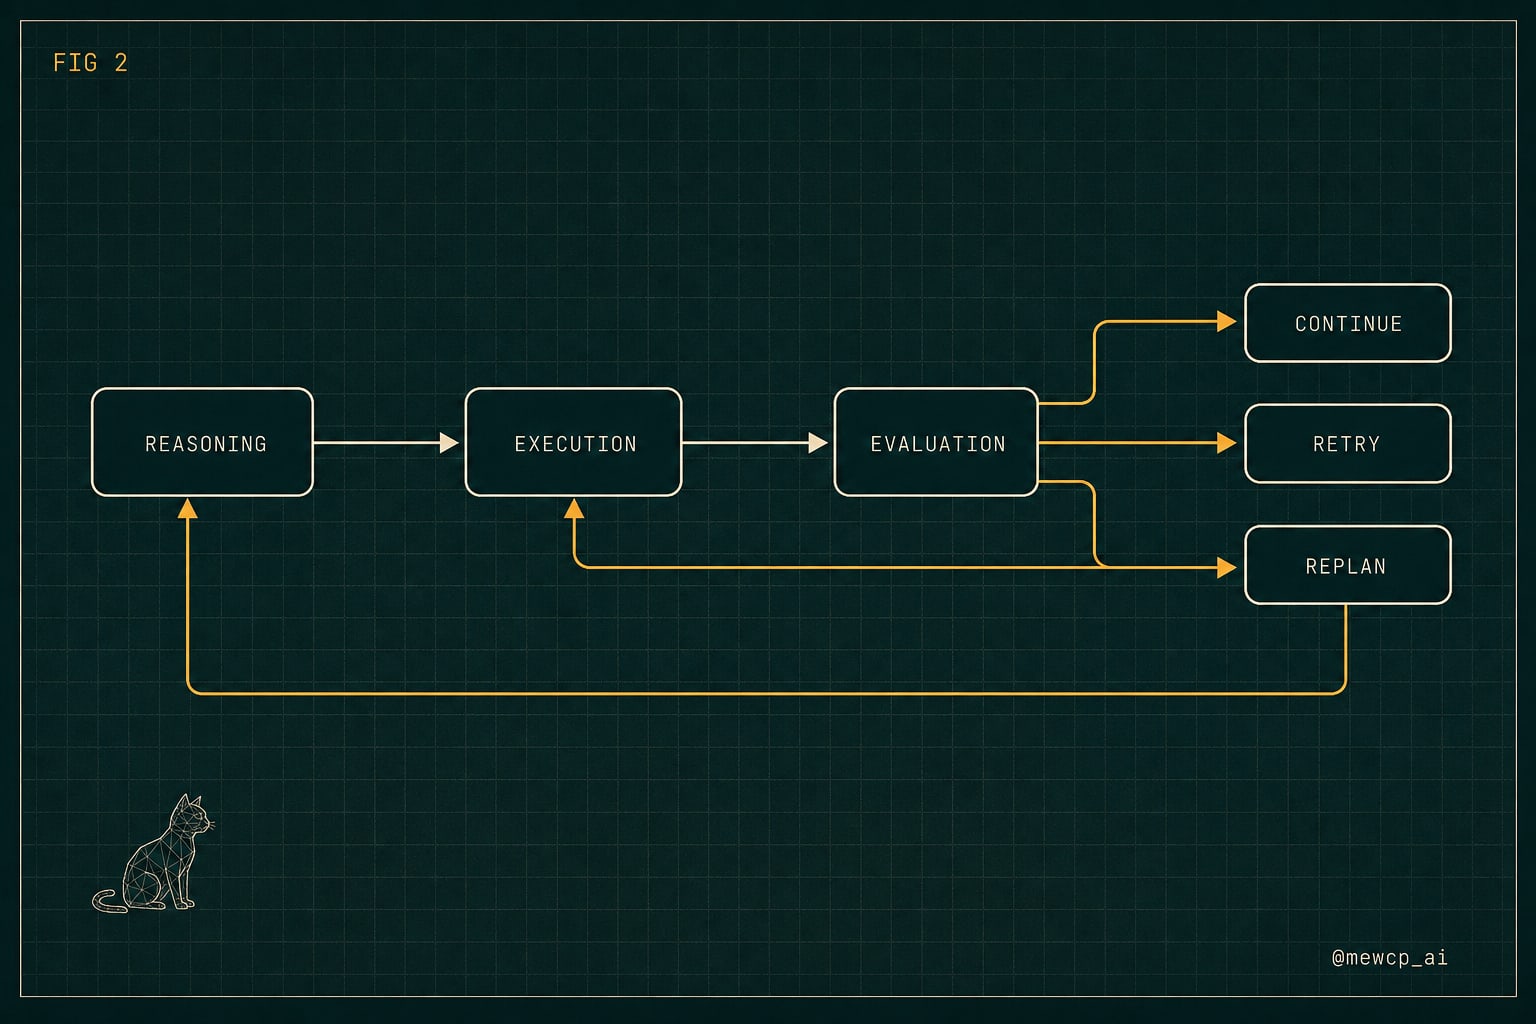The image size is (1536, 1024).
Task: Click the RETRY box
Action: click(x=1348, y=443)
